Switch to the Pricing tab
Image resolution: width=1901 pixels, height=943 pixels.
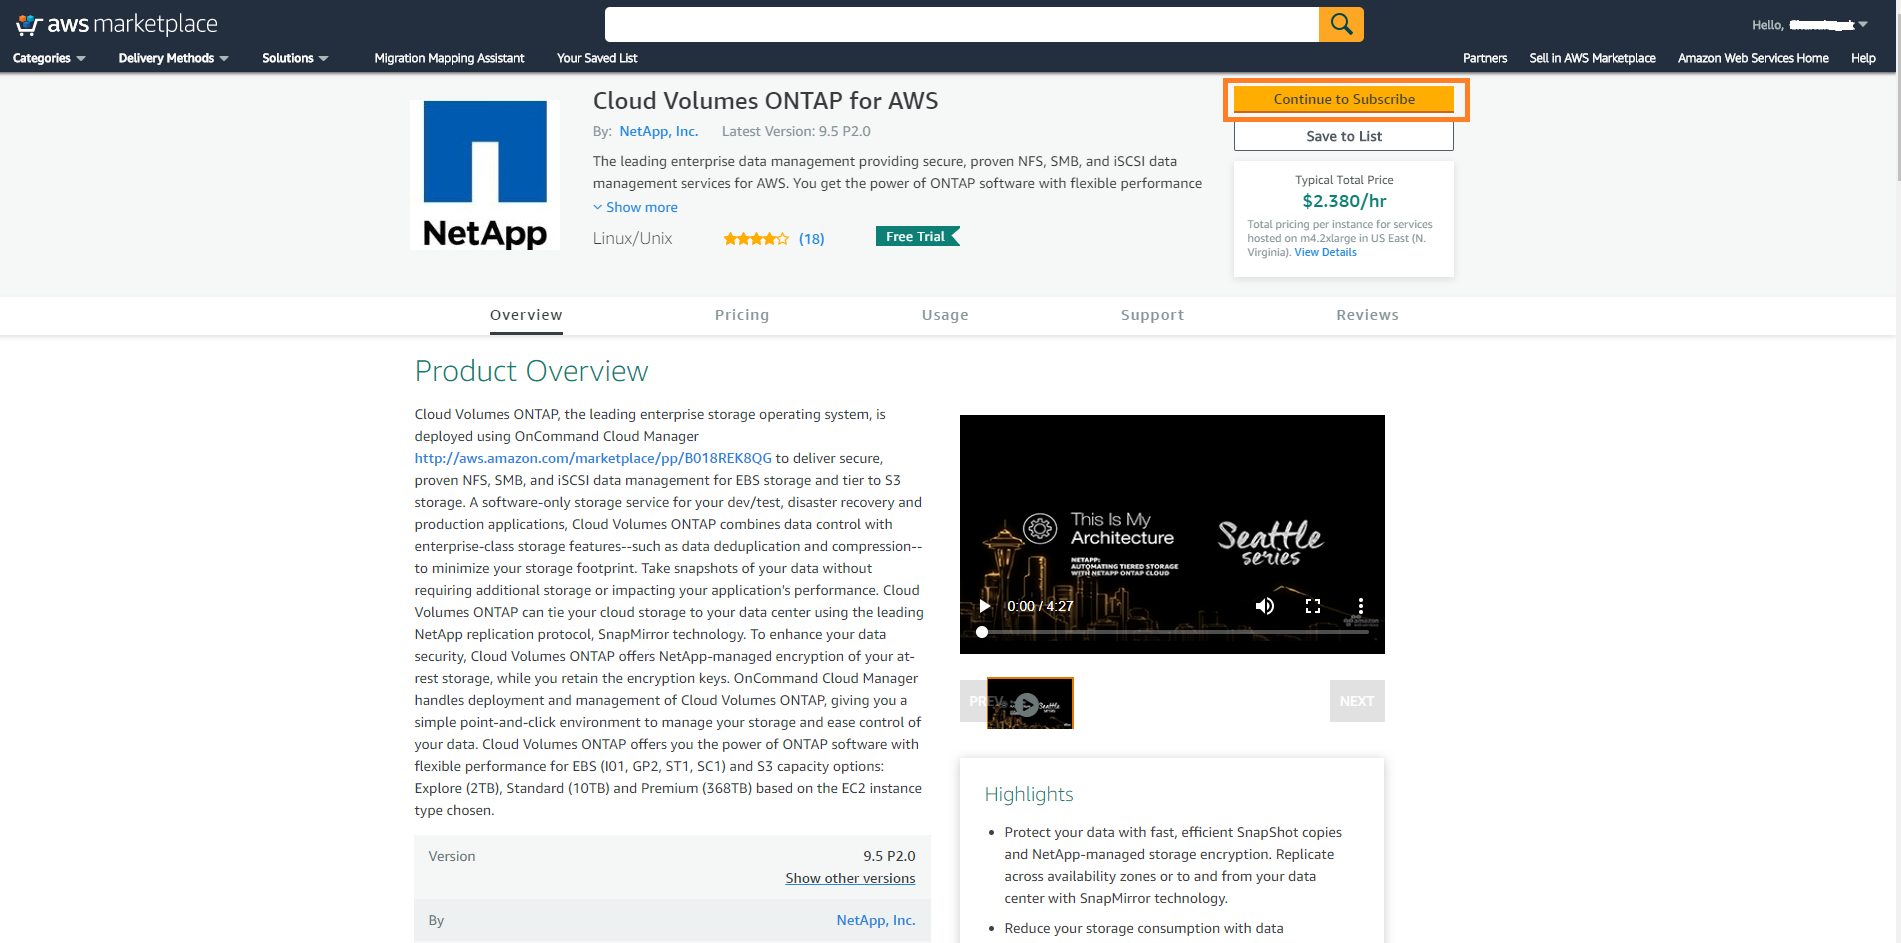tap(741, 315)
